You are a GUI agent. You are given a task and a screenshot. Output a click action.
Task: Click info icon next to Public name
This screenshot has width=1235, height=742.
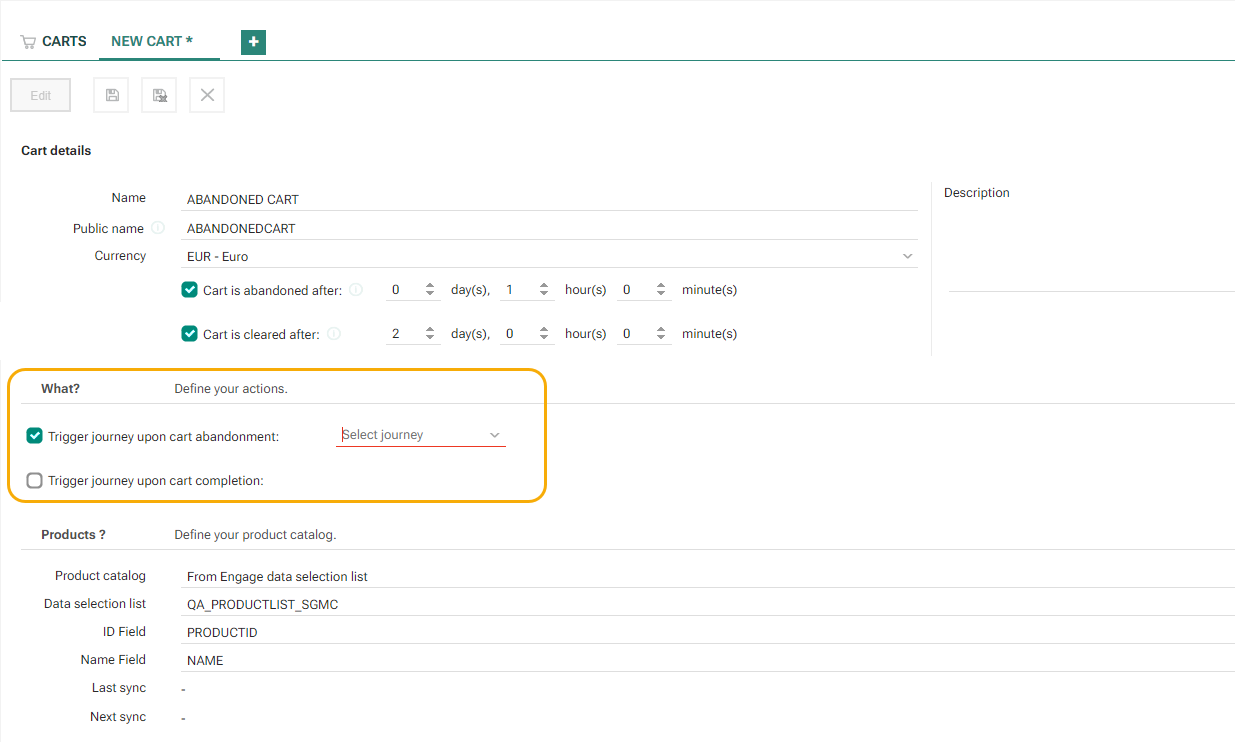click(x=158, y=228)
